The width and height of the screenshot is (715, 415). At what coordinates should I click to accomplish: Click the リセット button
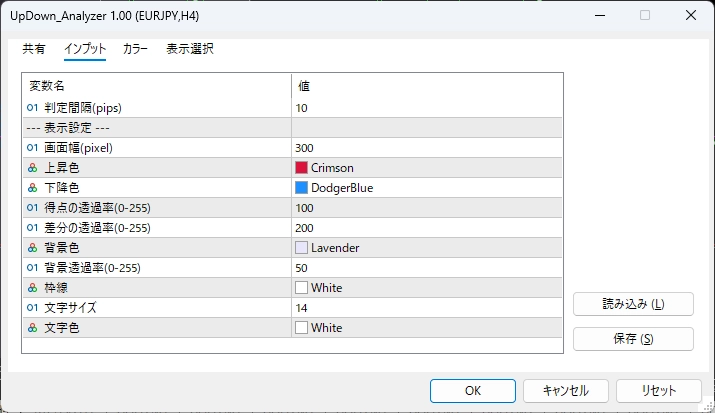pyautogui.click(x=658, y=391)
